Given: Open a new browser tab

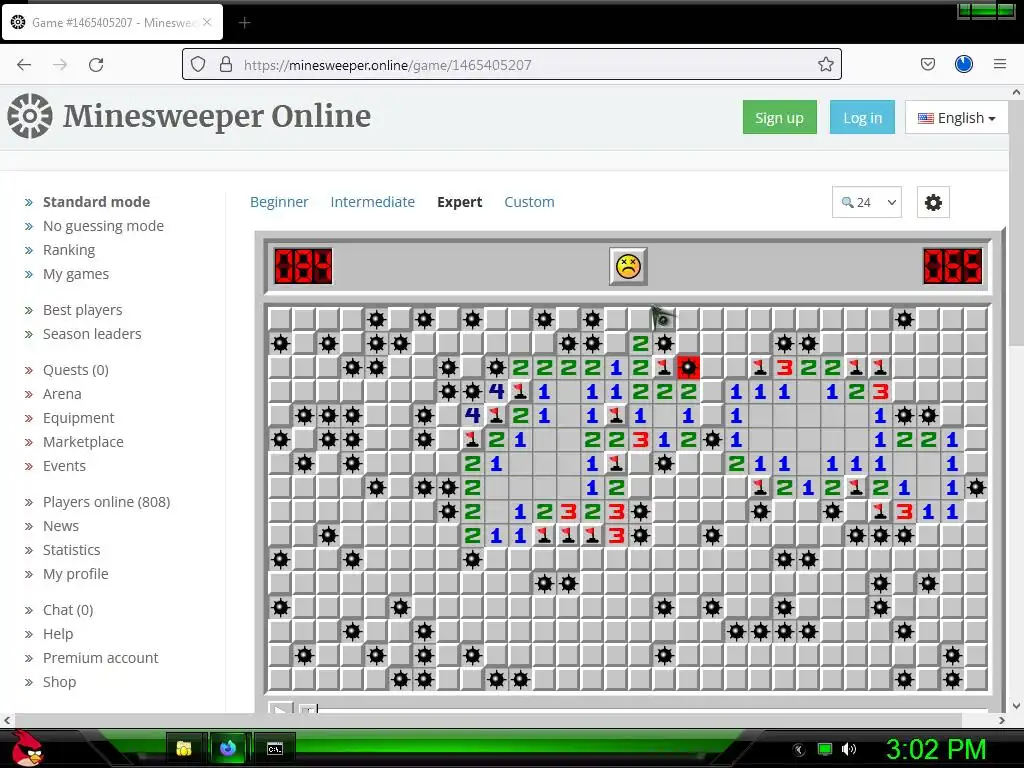Looking at the screenshot, I should (244, 23).
